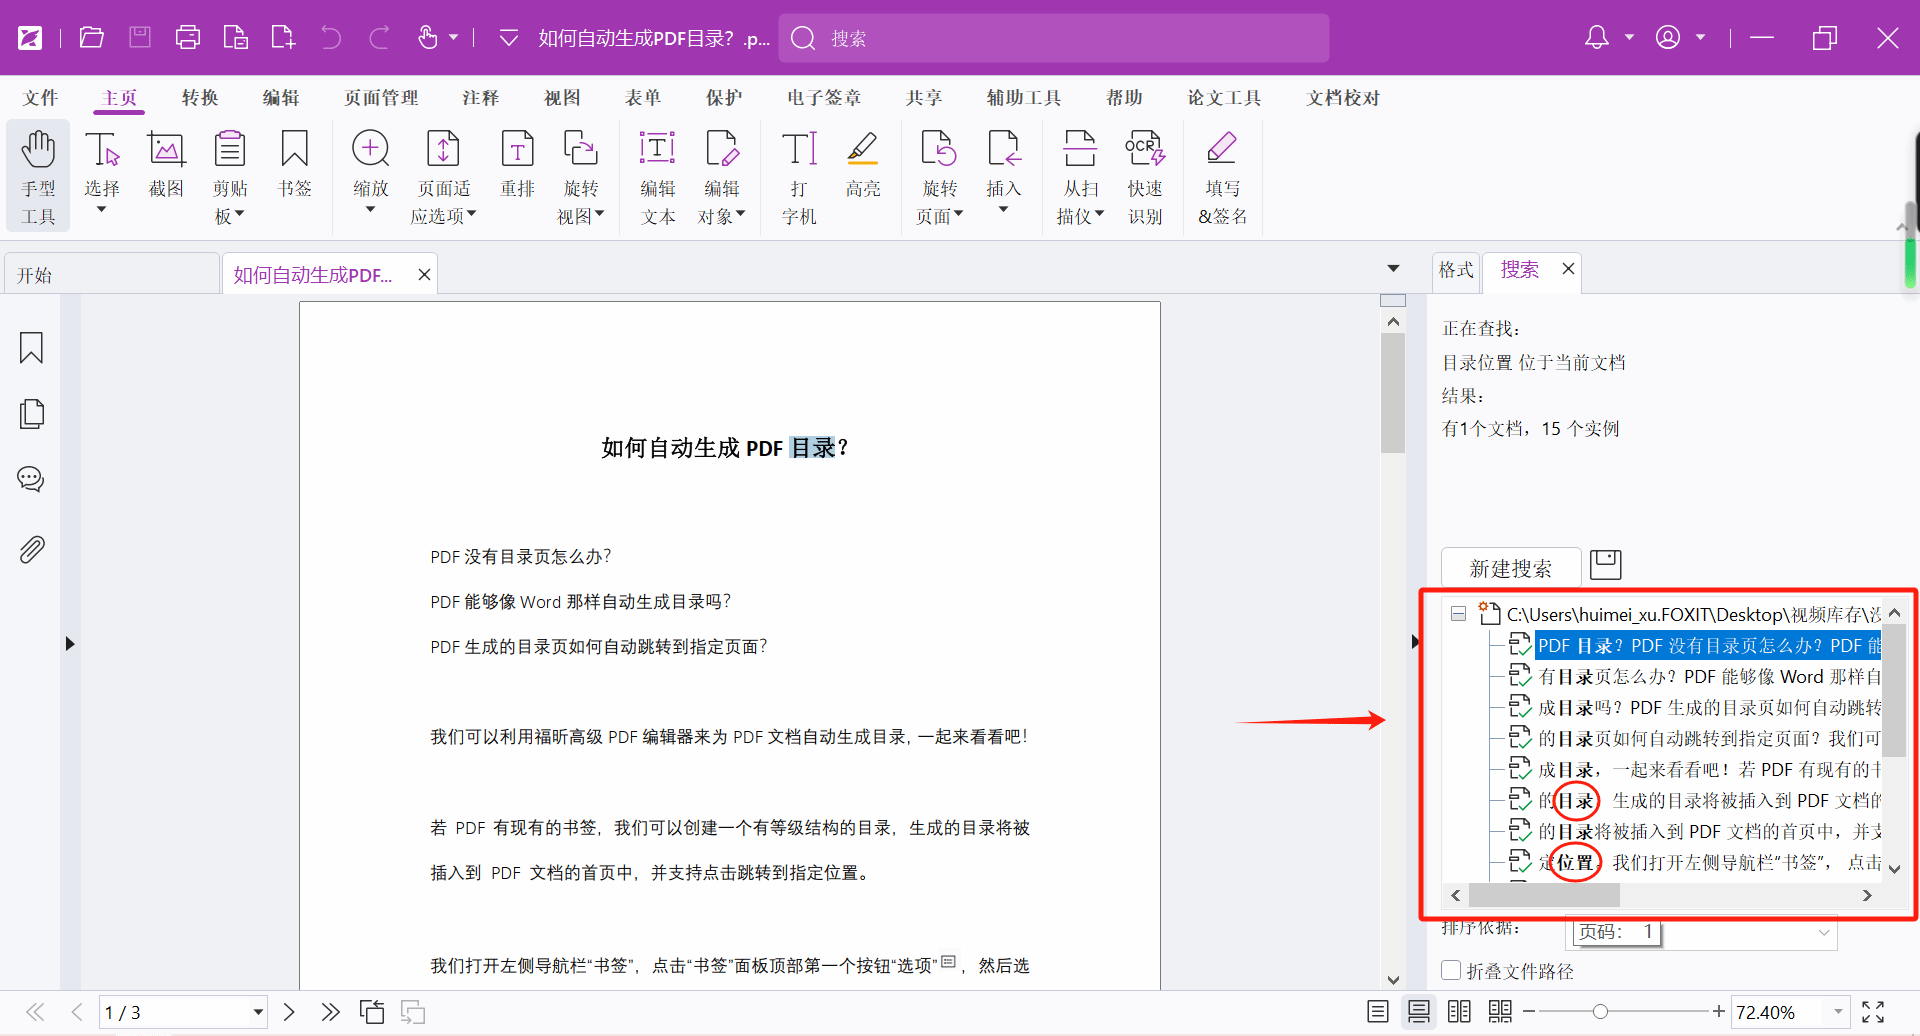
Task: Click the New Search (新建搜索) button
Action: pyautogui.click(x=1510, y=568)
